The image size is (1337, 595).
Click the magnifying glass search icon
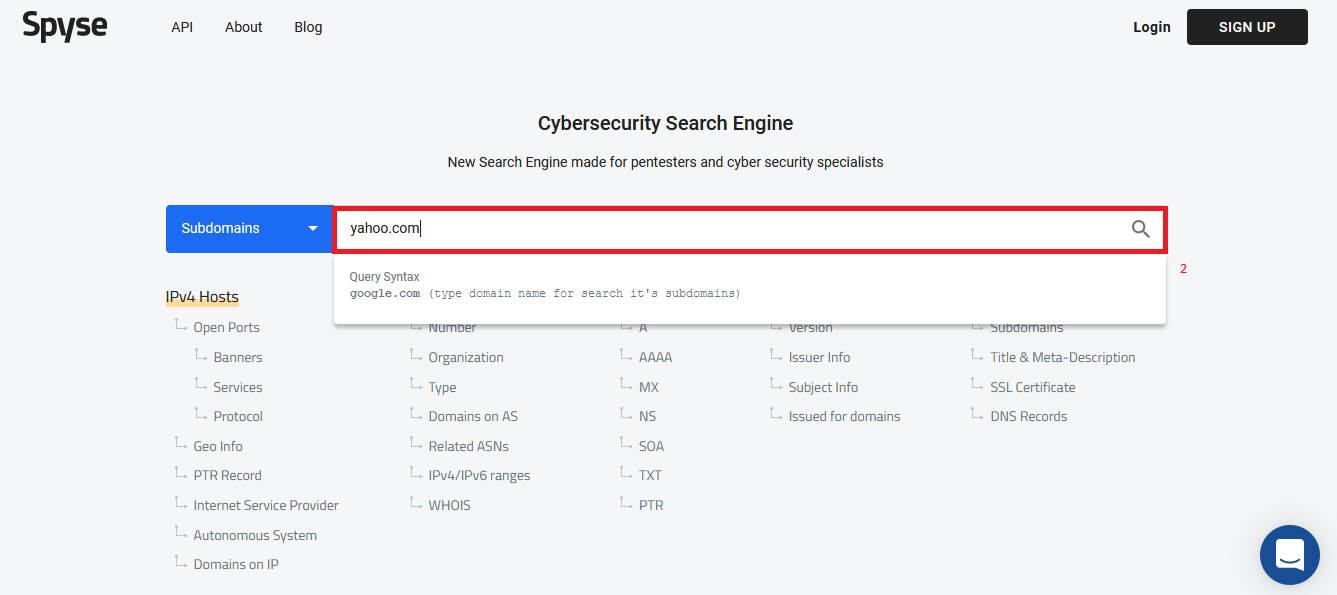point(1140,229)
